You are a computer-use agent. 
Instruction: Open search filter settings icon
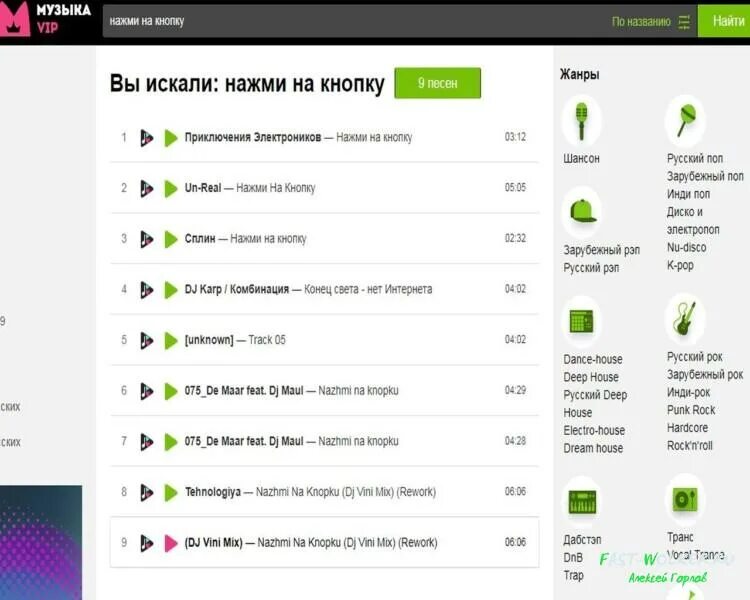(x=684, y=22)
